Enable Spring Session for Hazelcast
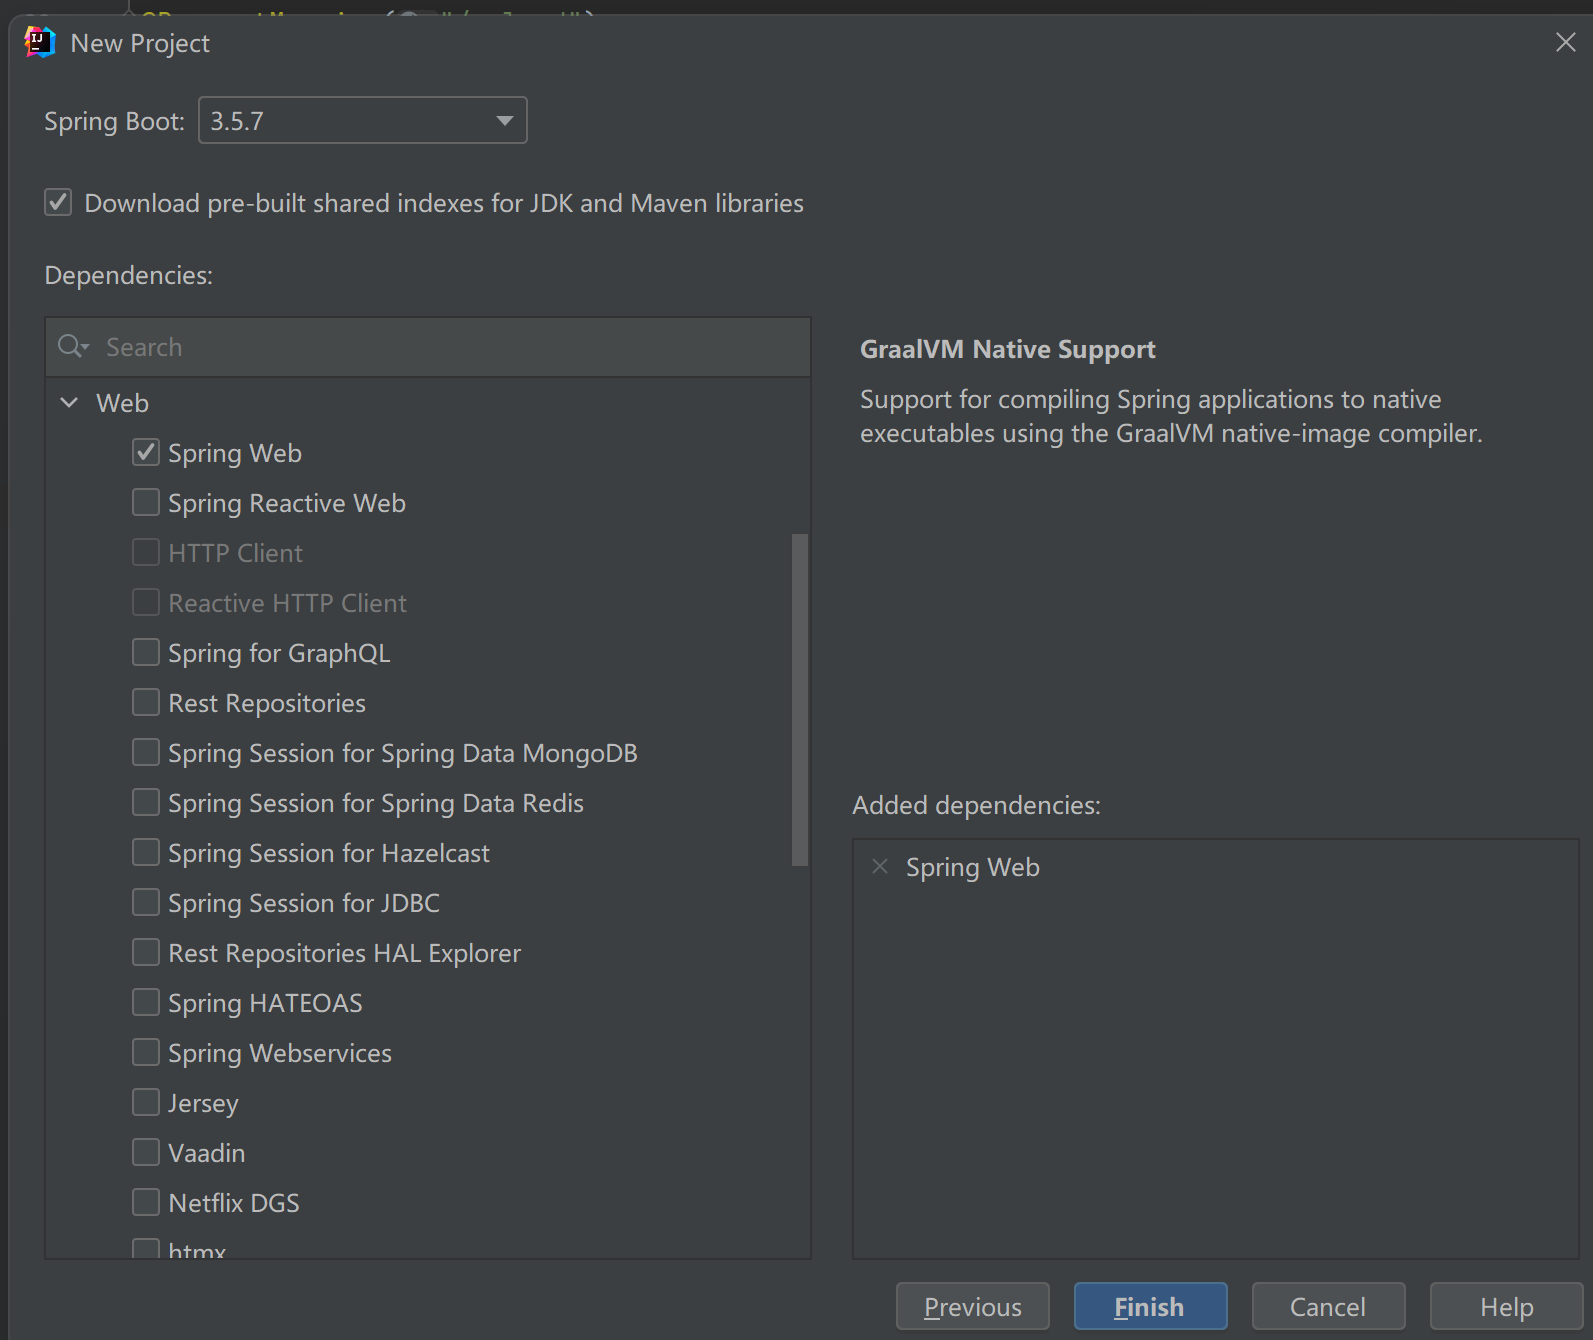1593x1340 pixels. click(146, 852)
